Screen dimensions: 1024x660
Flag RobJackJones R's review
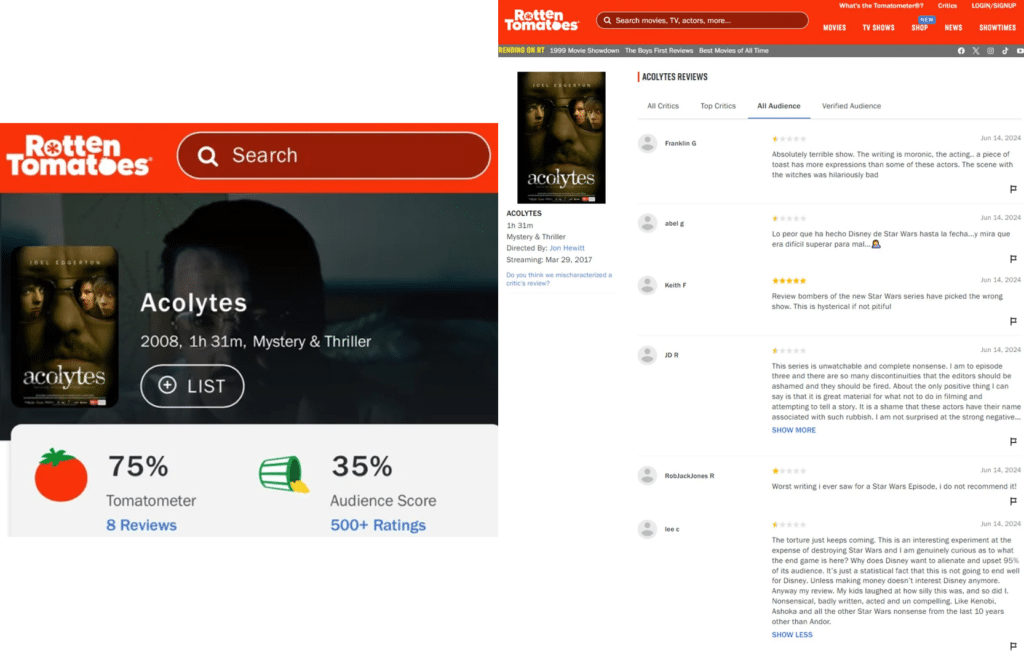coord(1013,501)
